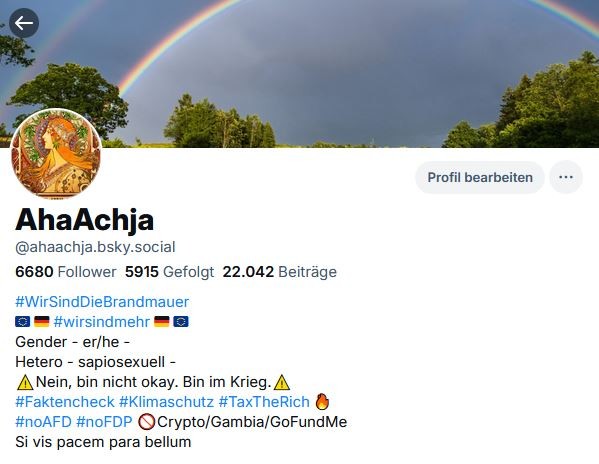
Task: Open the 5915 Gefolgt list
Action: coord(170,272)
